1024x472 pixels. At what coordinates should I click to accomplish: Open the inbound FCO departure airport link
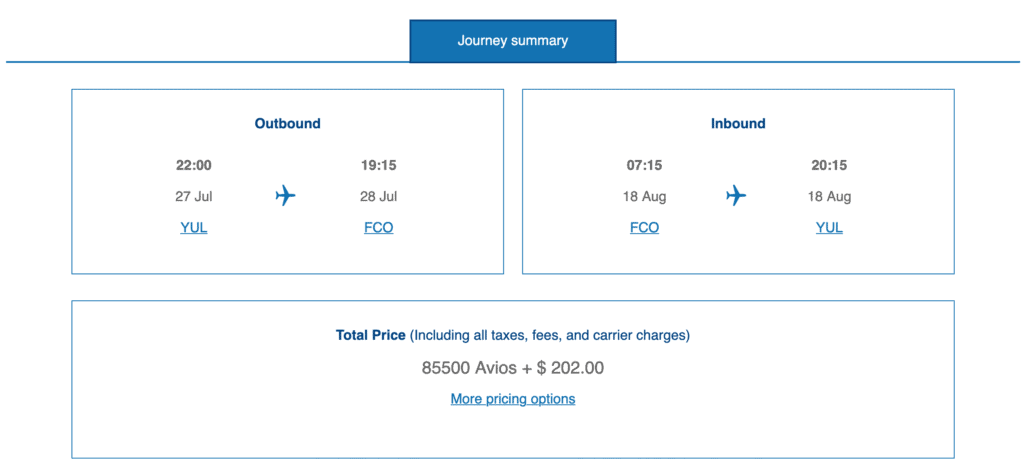644,228
